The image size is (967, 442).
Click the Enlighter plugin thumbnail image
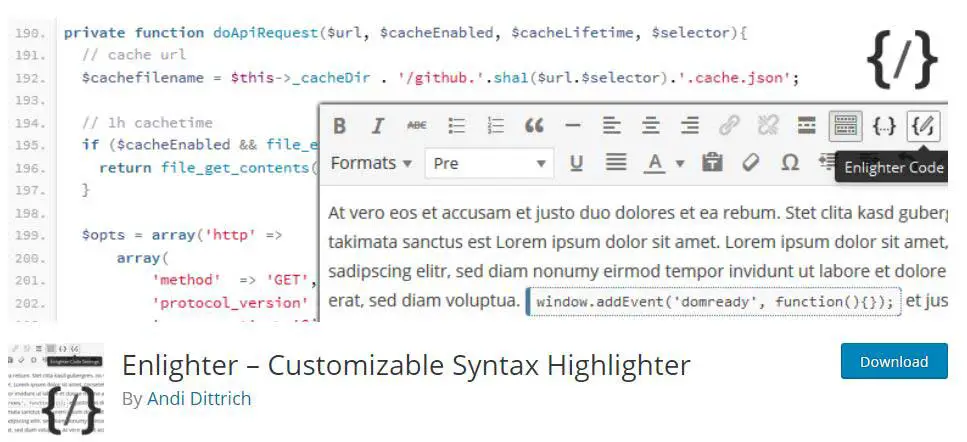(56, 390)
